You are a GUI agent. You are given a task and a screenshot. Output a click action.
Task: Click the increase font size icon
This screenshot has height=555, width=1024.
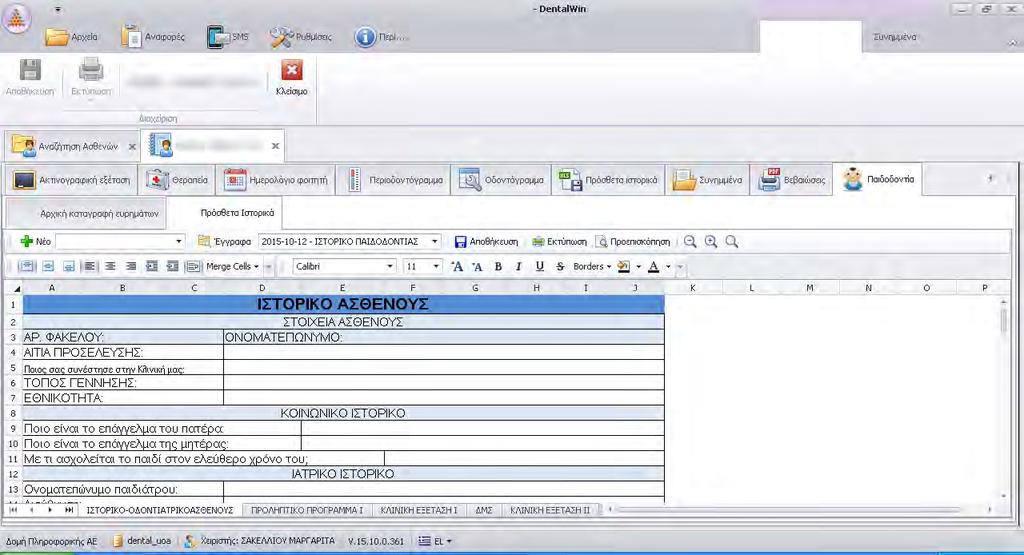pos(457,266)
